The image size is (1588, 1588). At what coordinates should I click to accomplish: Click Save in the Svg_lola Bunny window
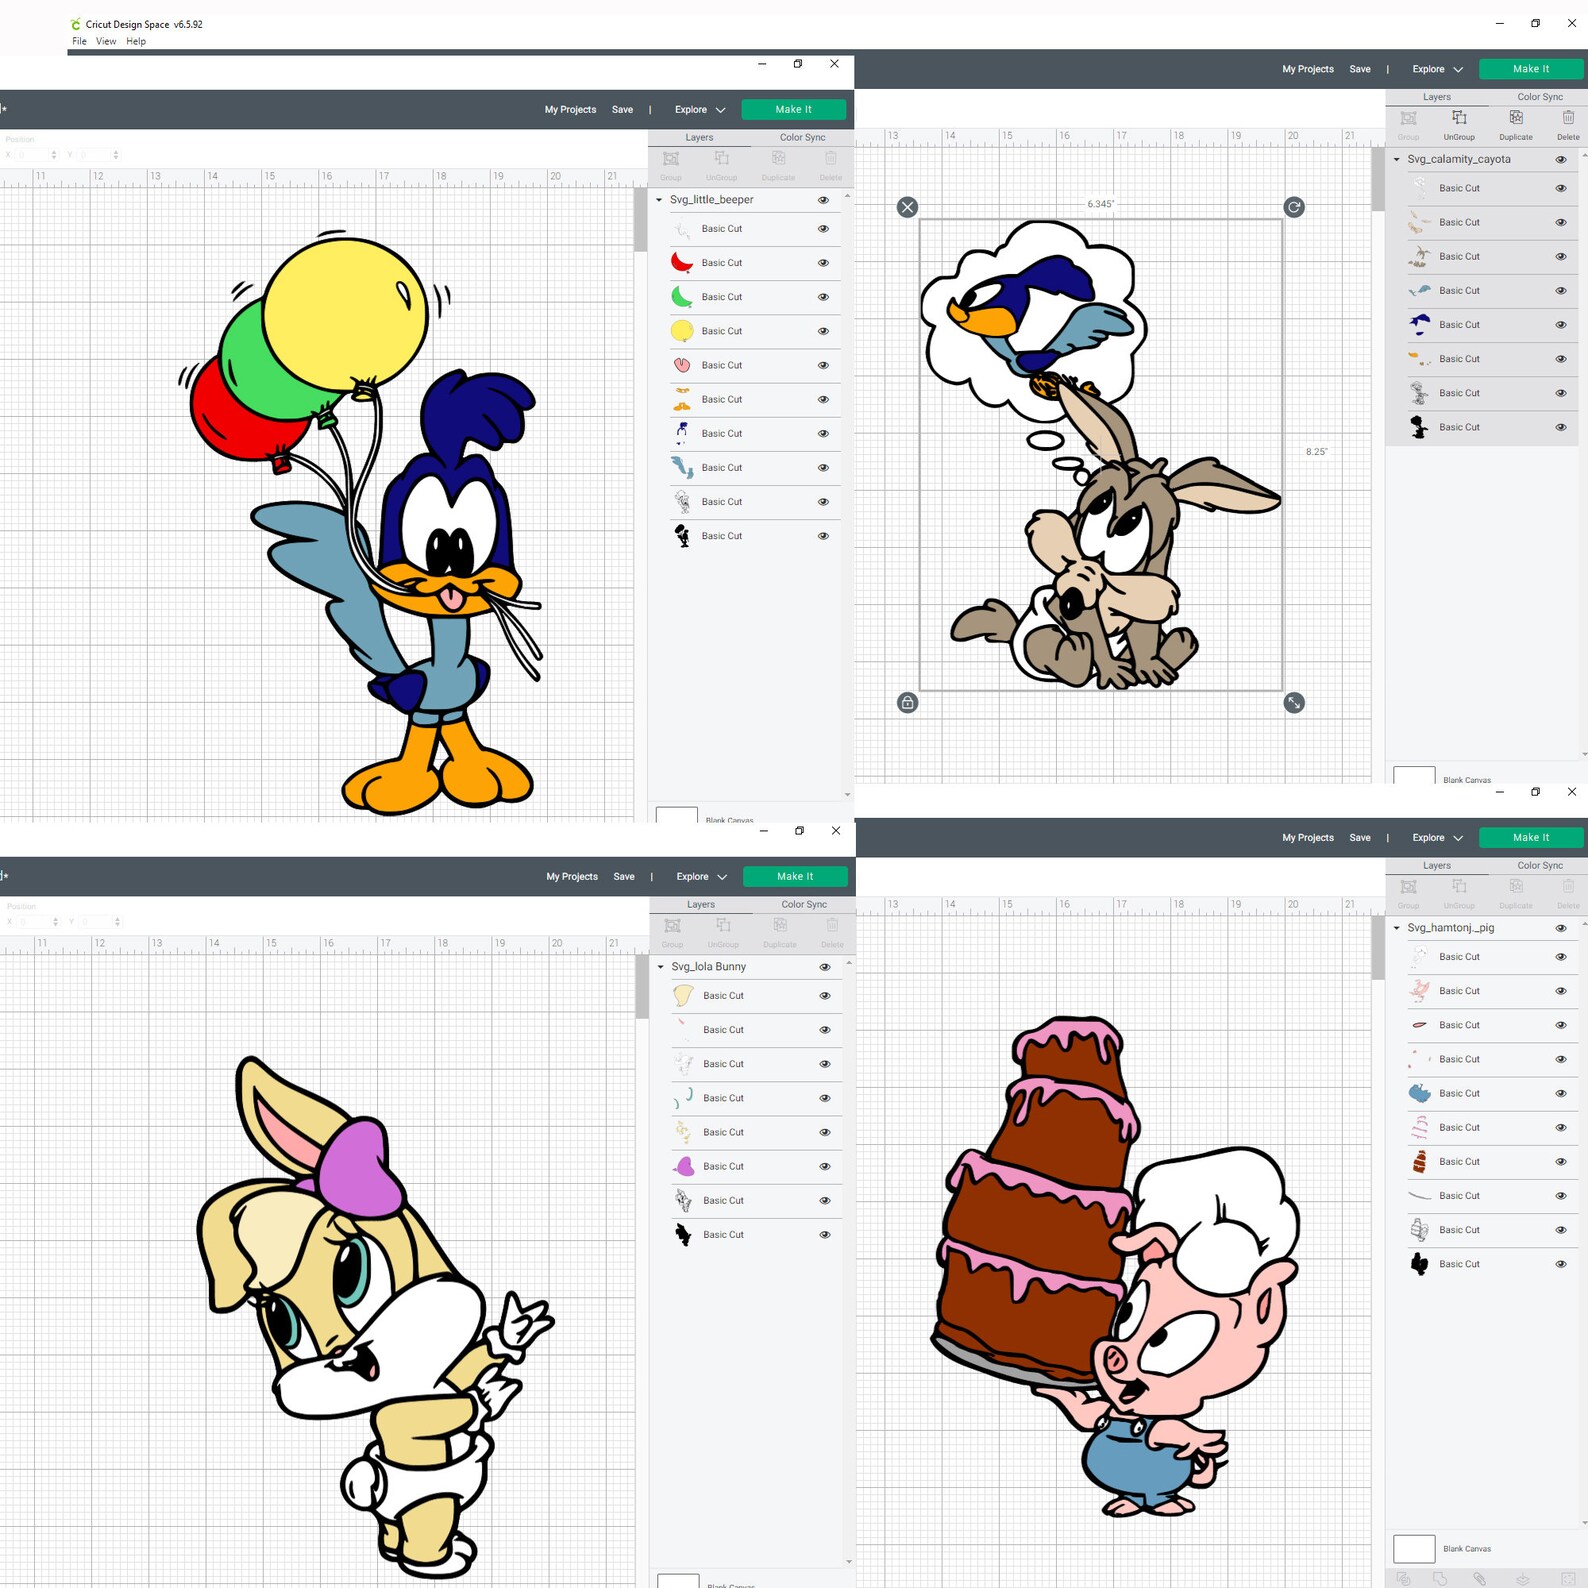pyautogui.click(x=624, y=877)
